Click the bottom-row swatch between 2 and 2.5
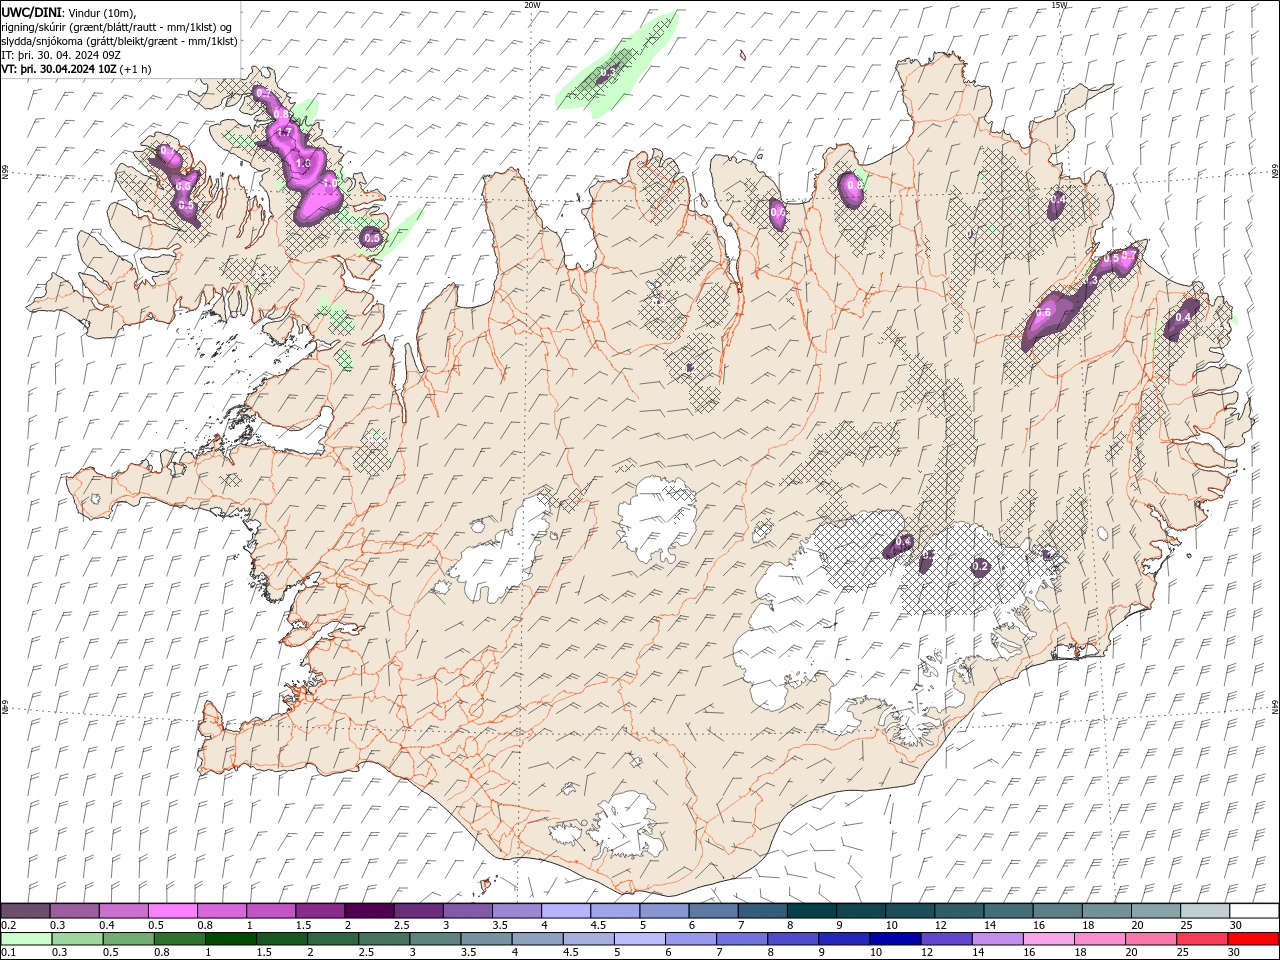This screenshot has height=960, width=1280. tap(333, 939)
